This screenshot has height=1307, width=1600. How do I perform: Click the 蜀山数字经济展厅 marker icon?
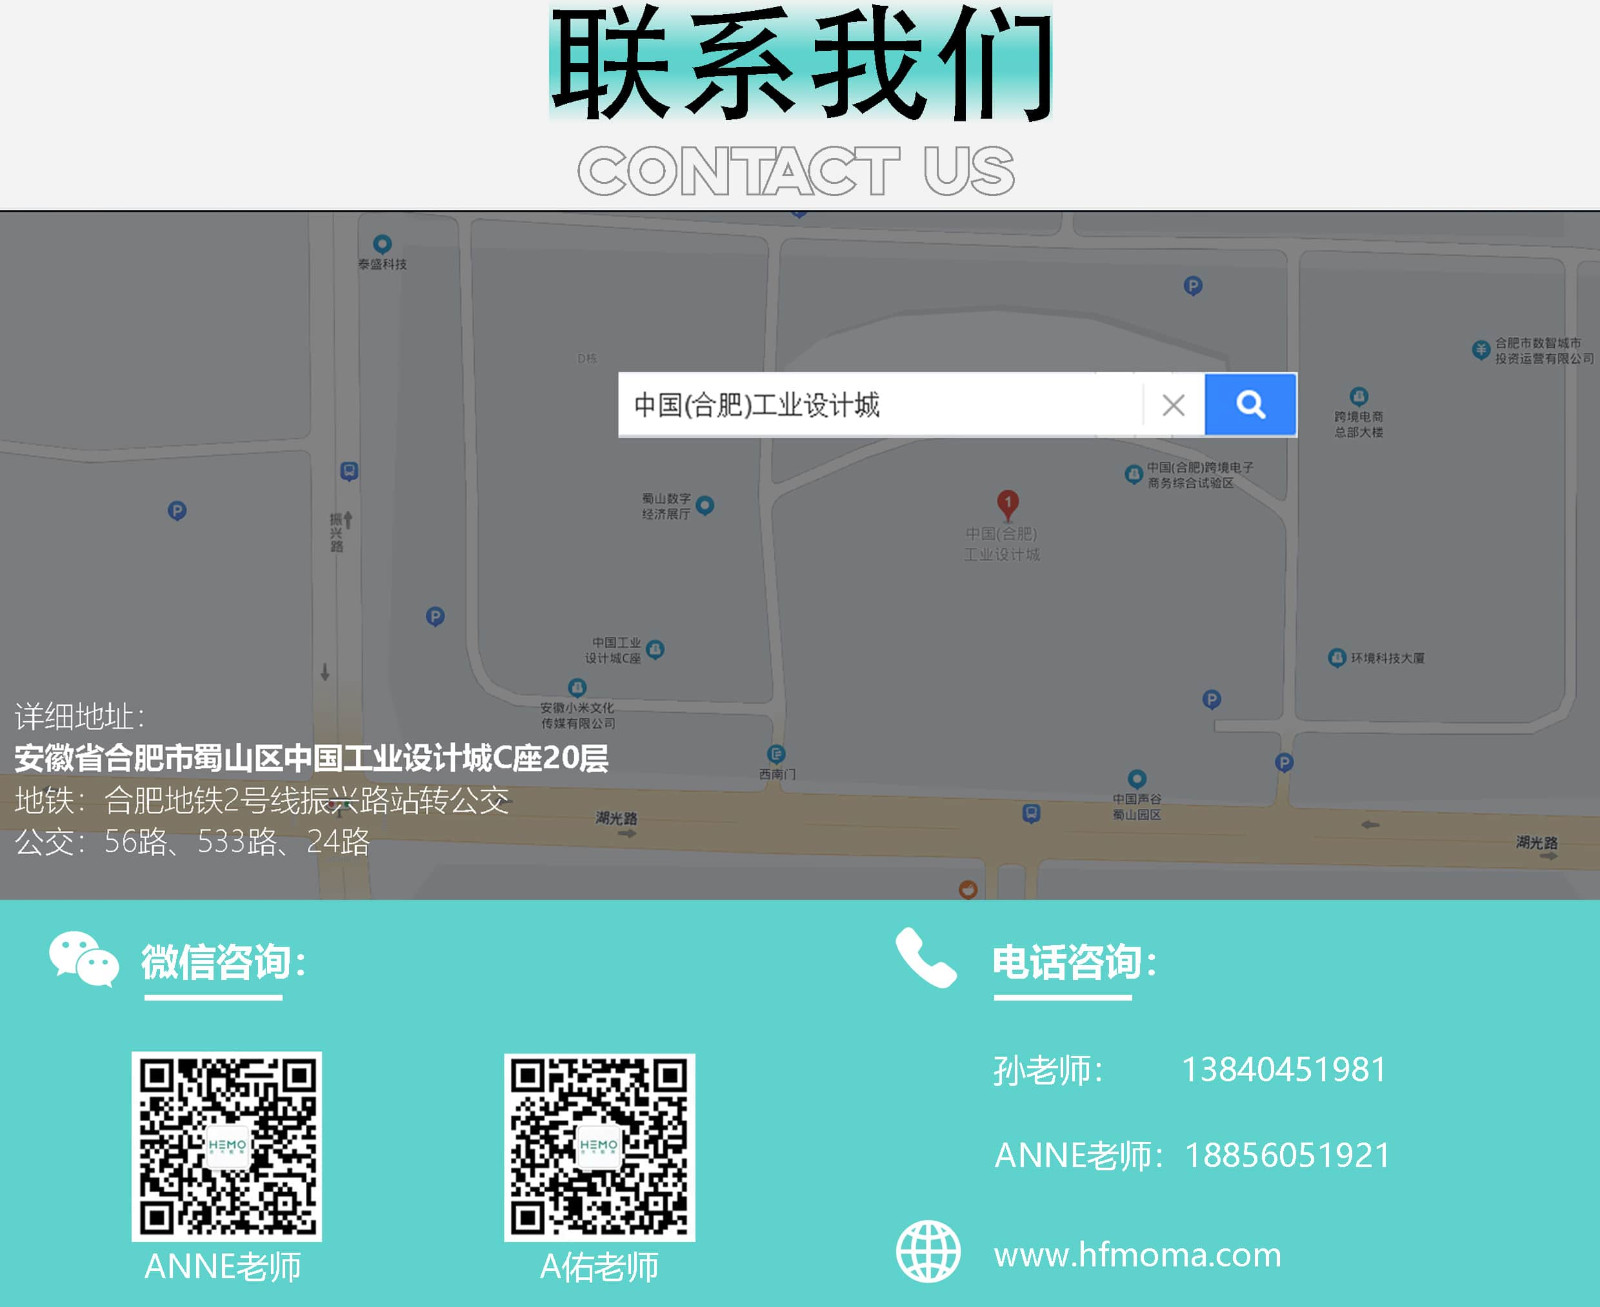point(705,505)
